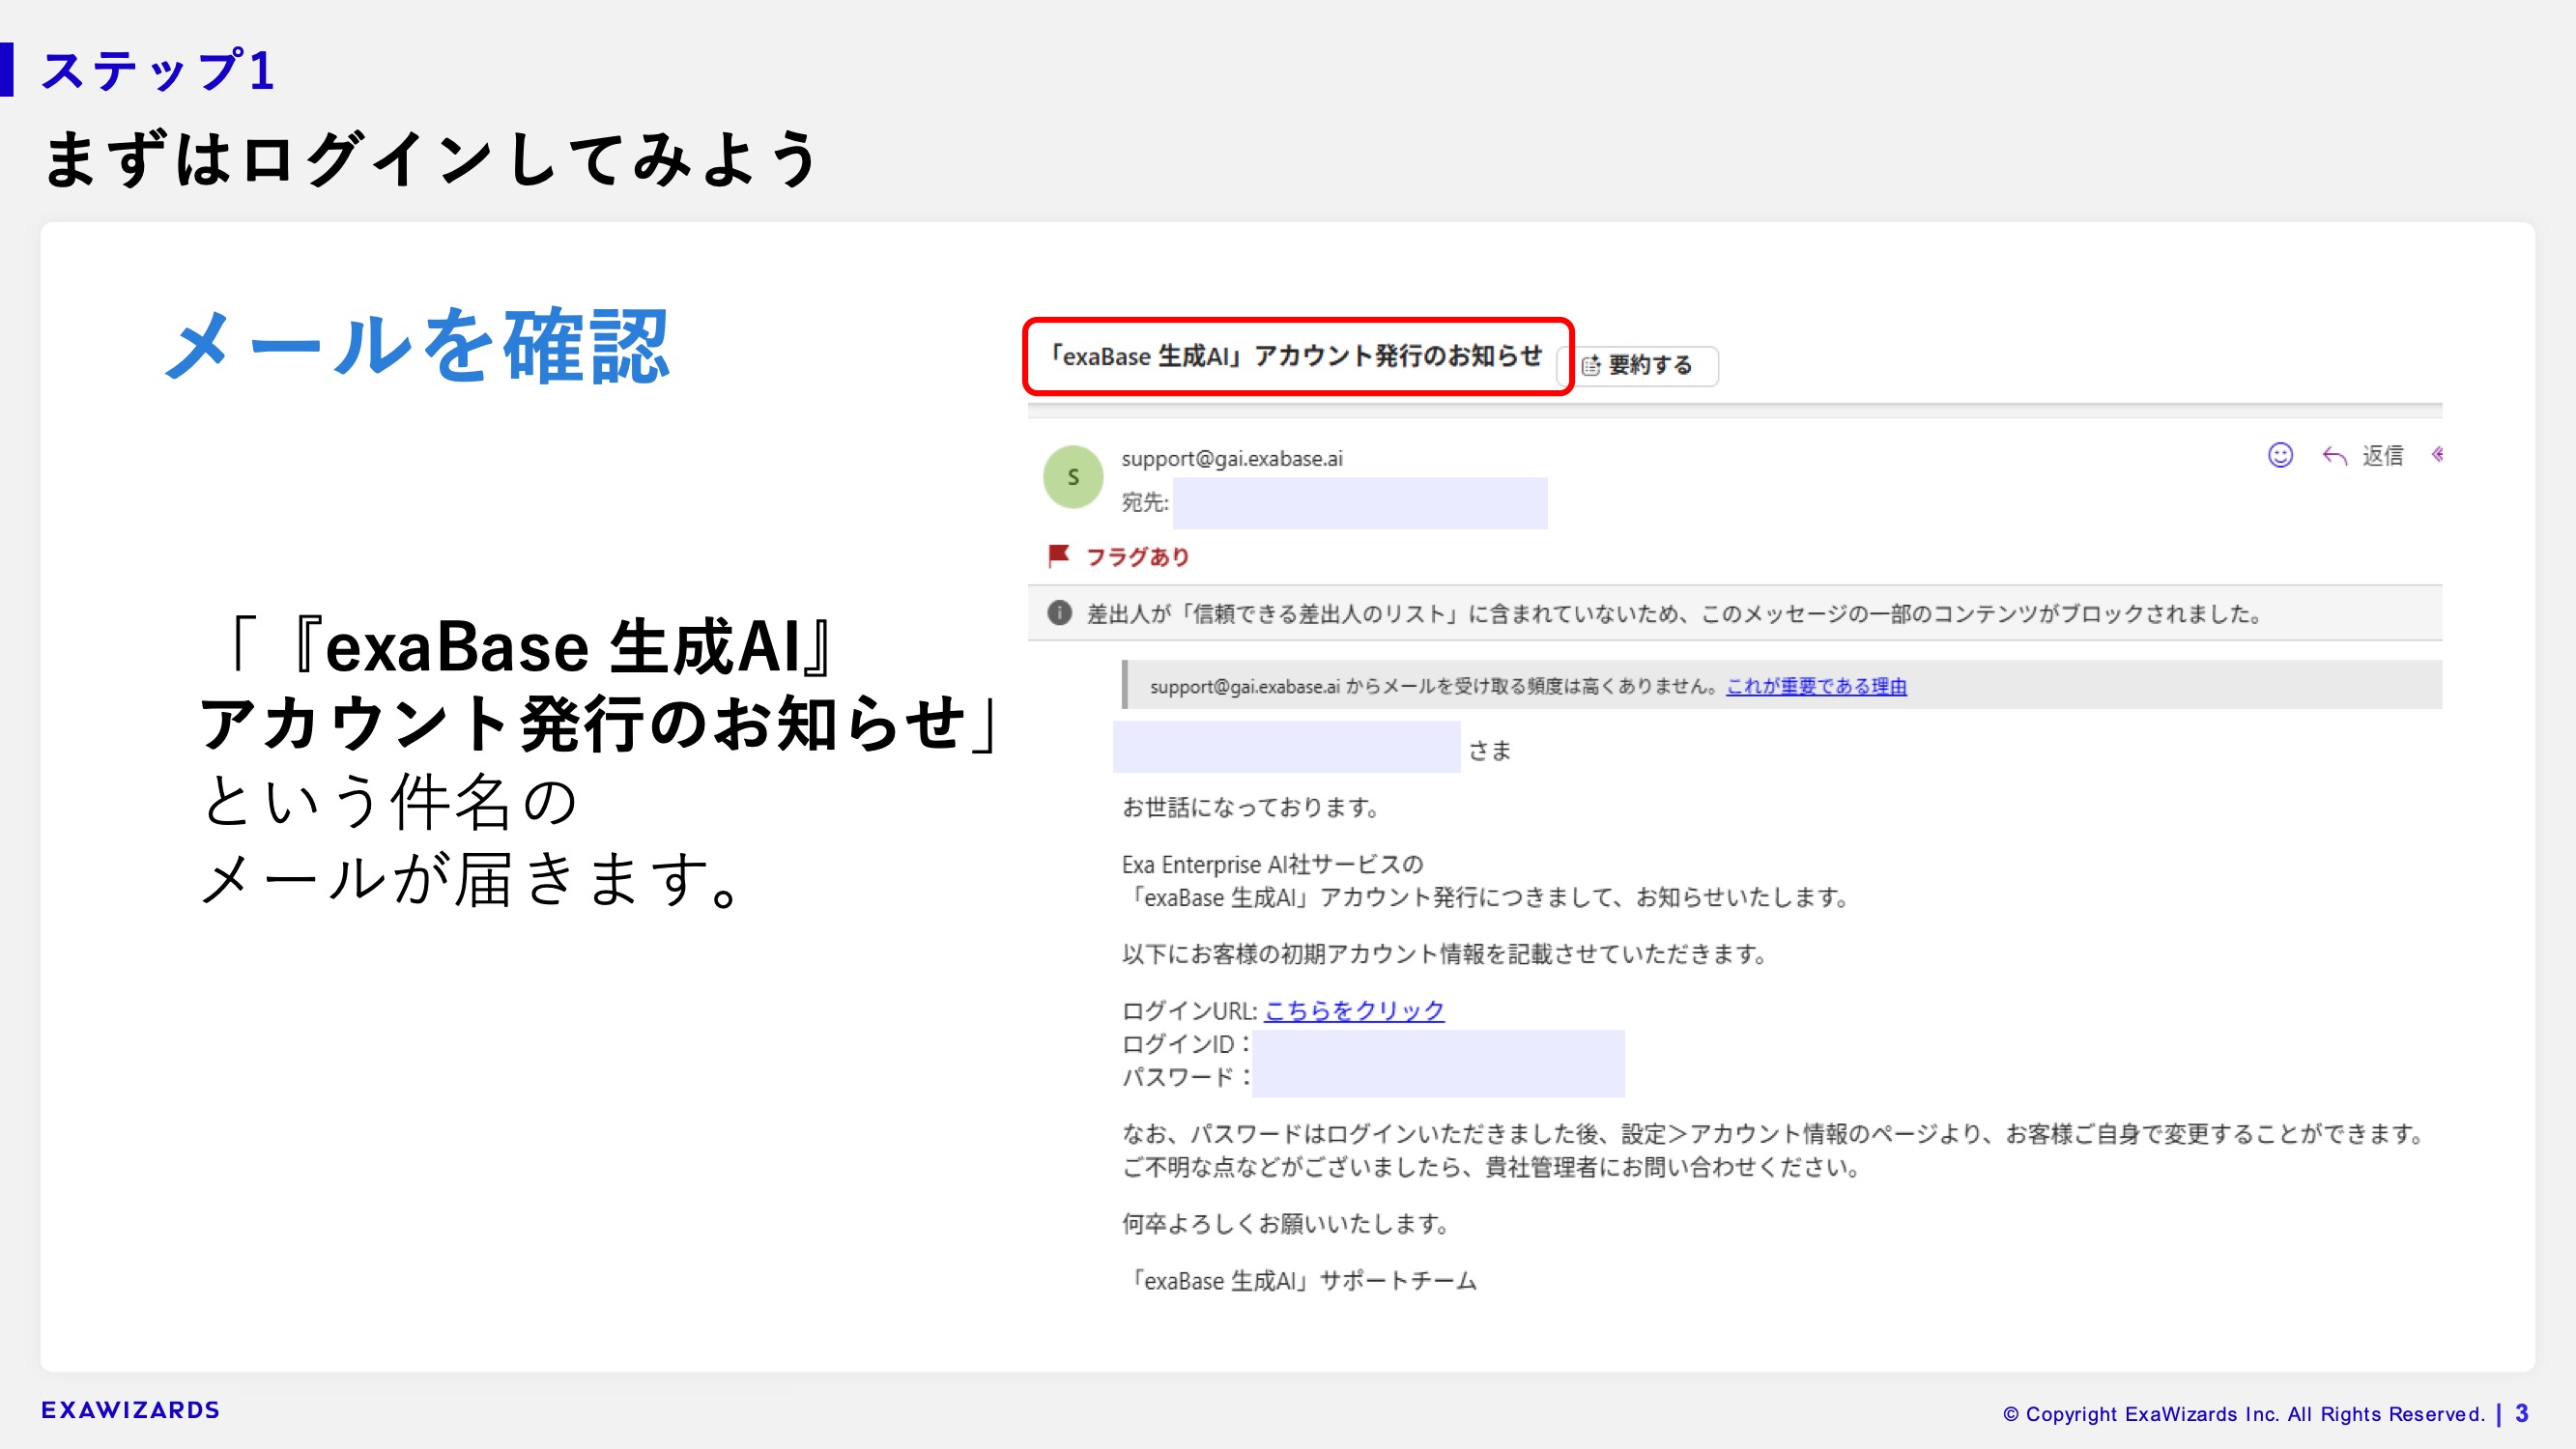Click the red flag icon
Screen dimensions: 2576x1449
point(1059,556)
